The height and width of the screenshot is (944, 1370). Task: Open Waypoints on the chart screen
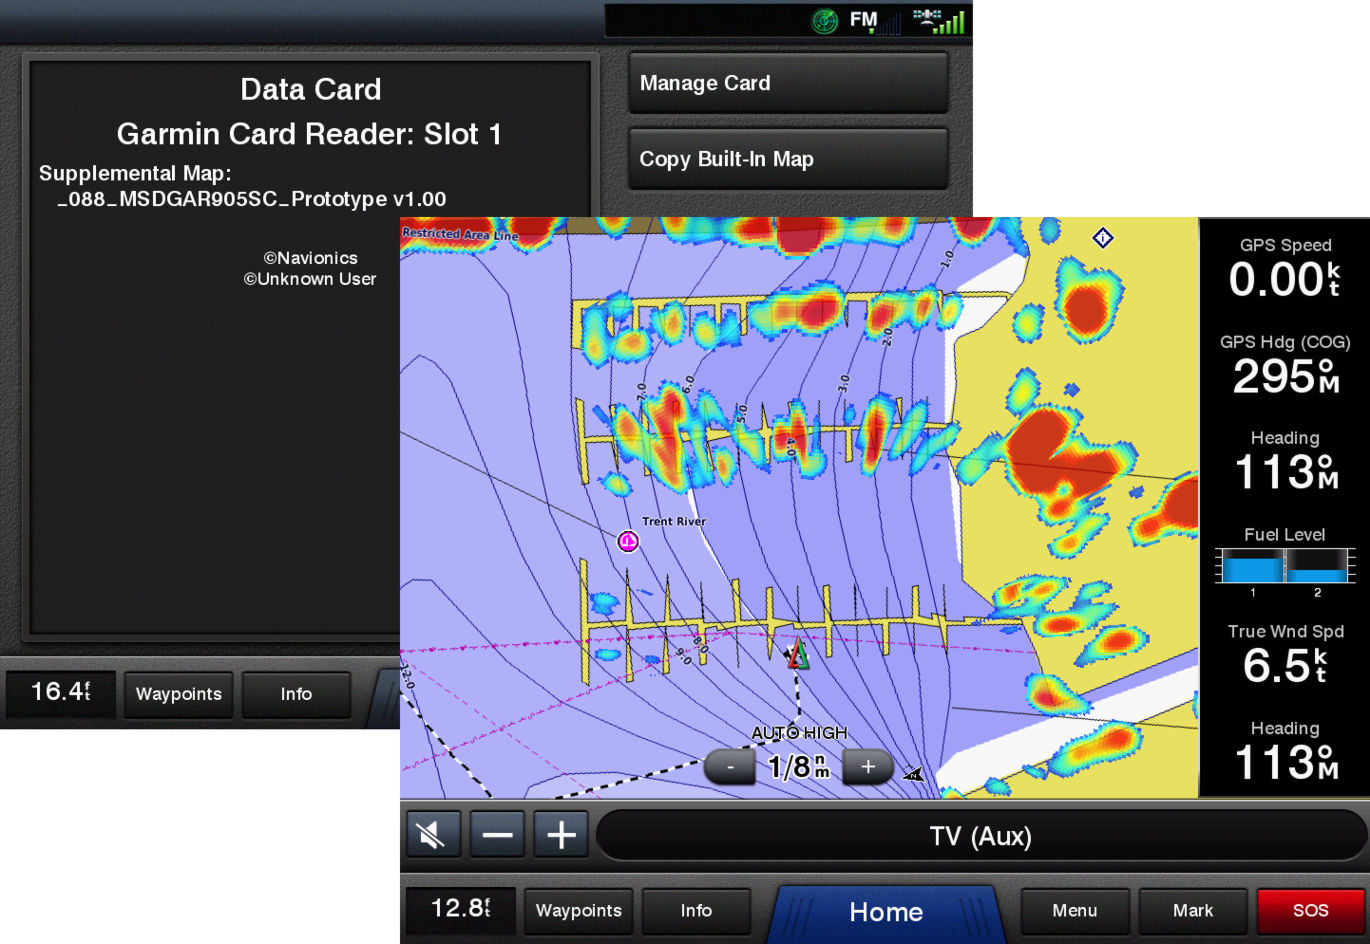click(x=579, y=910)
